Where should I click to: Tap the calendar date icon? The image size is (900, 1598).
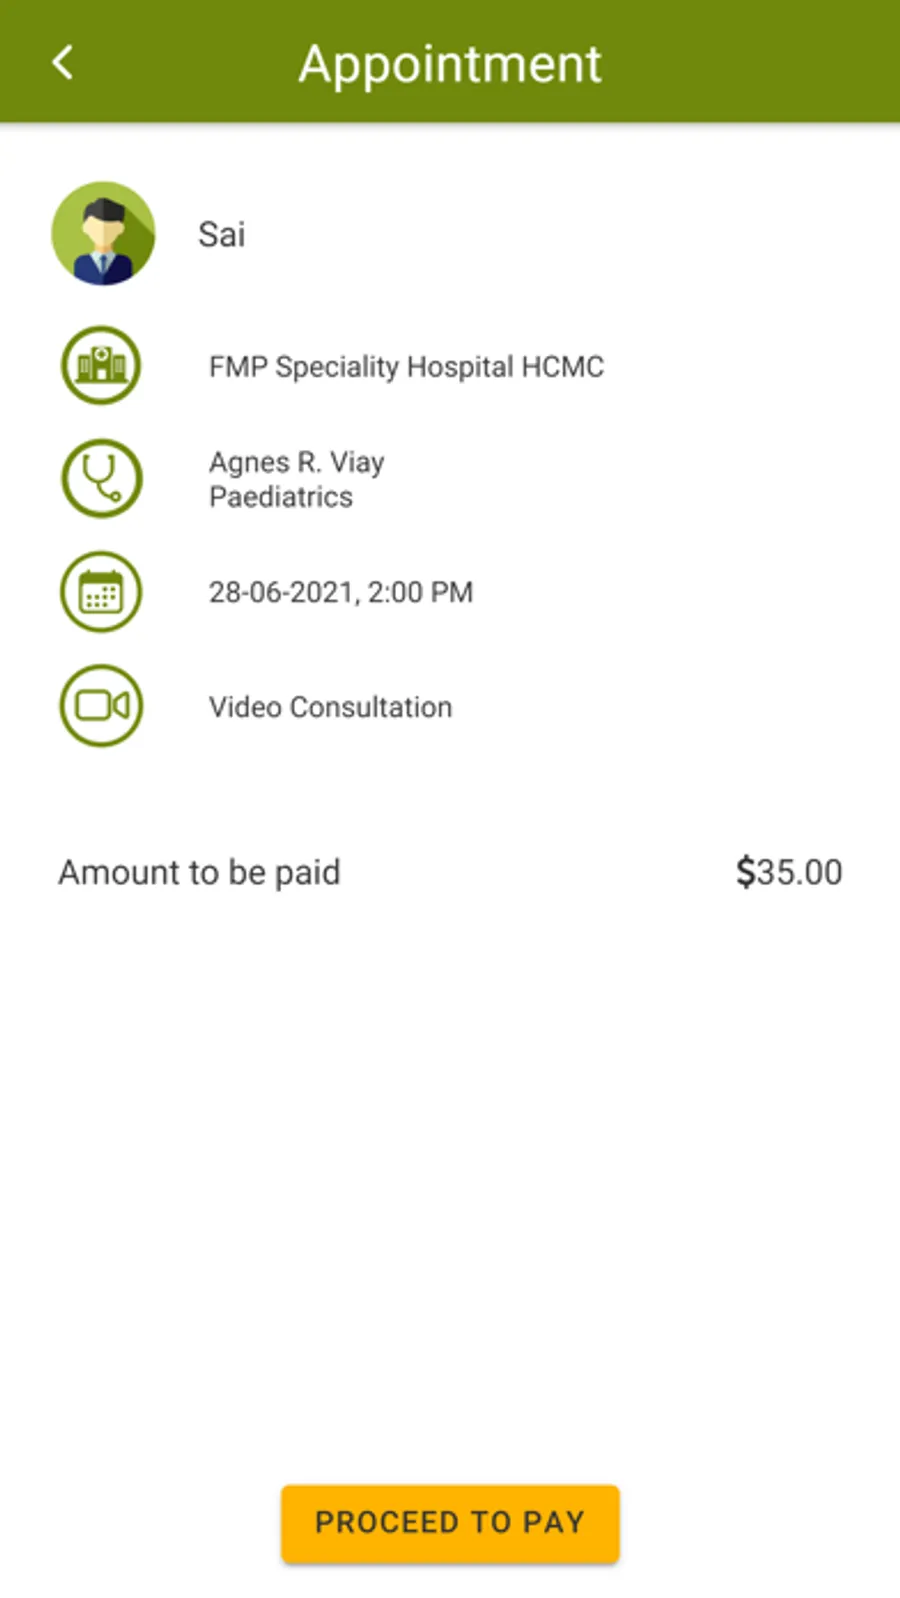(101, 592)
